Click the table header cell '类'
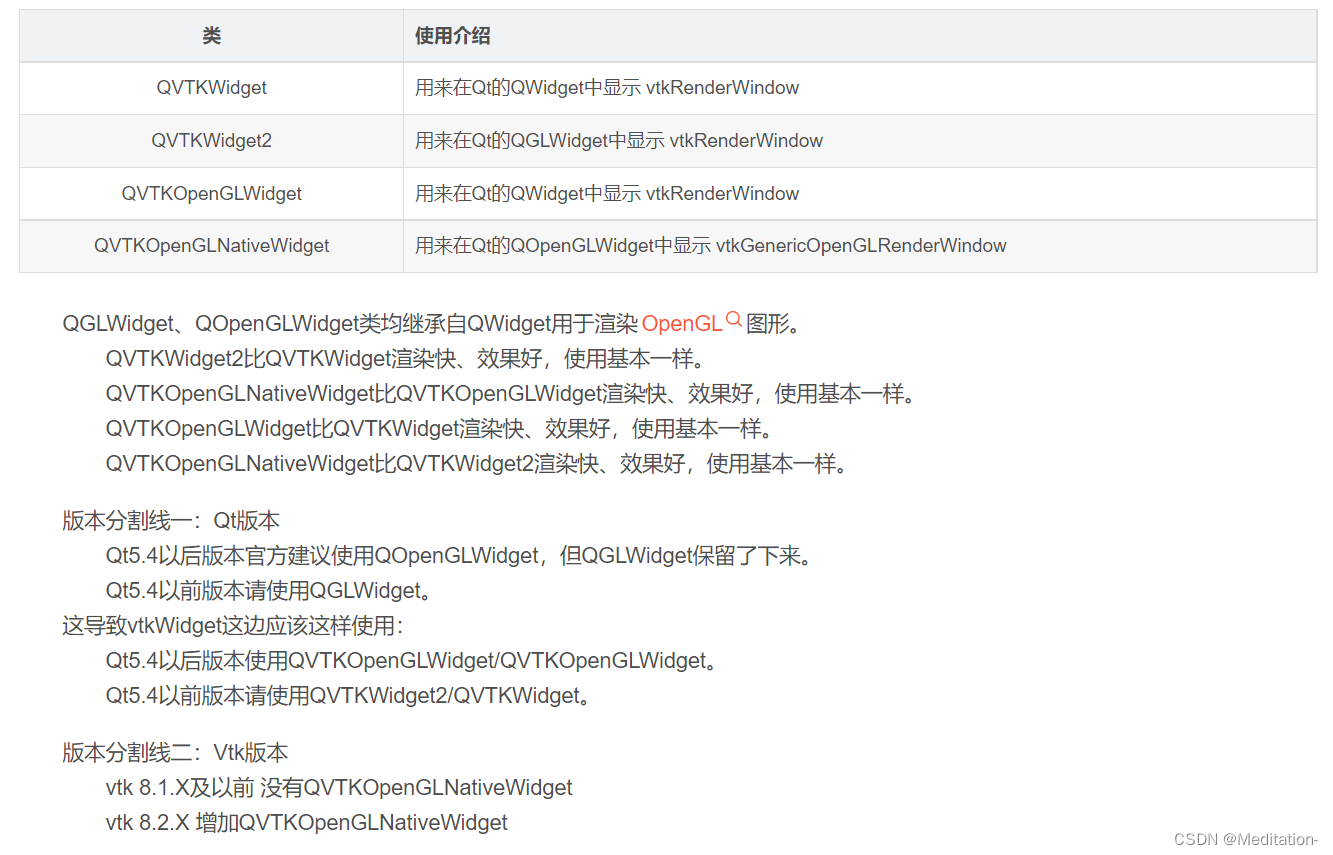This screenshot has height=855, width=1333. (x=211, y=36)
